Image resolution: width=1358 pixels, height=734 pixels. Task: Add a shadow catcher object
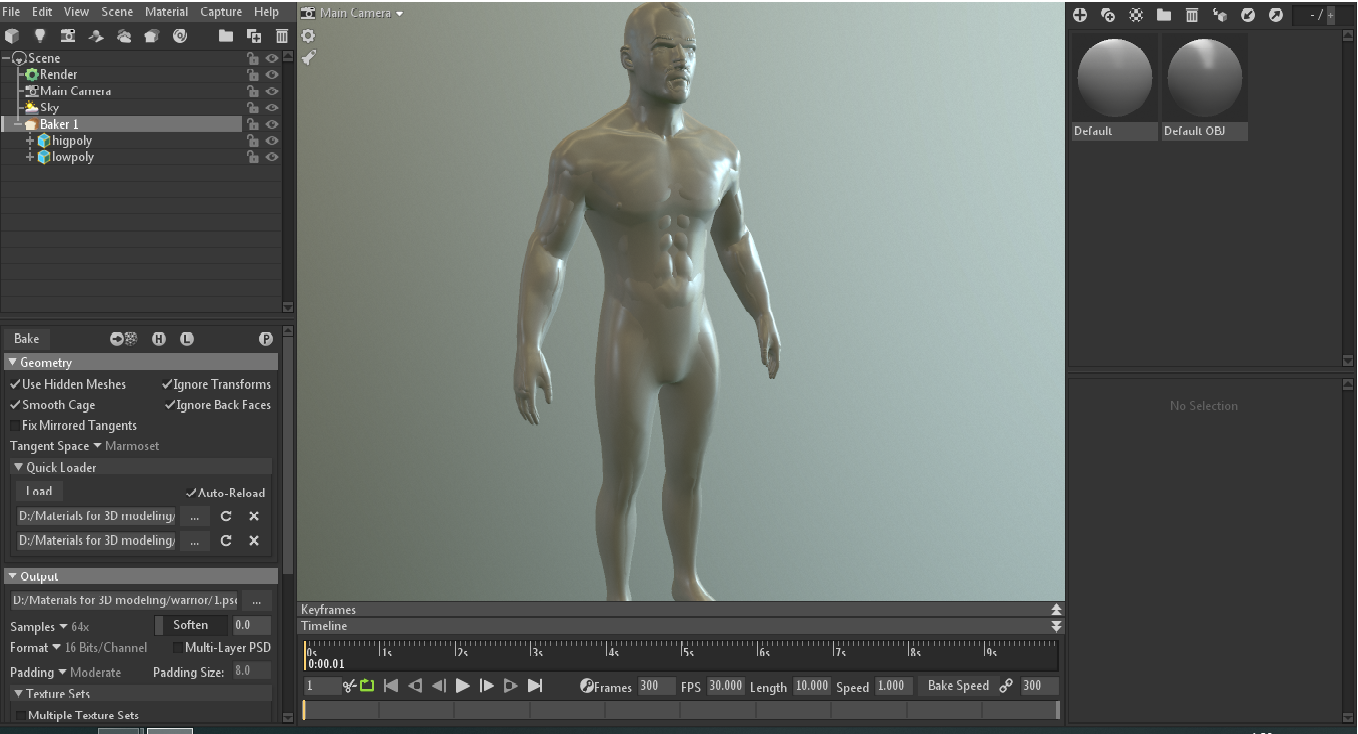pos(96,36)
